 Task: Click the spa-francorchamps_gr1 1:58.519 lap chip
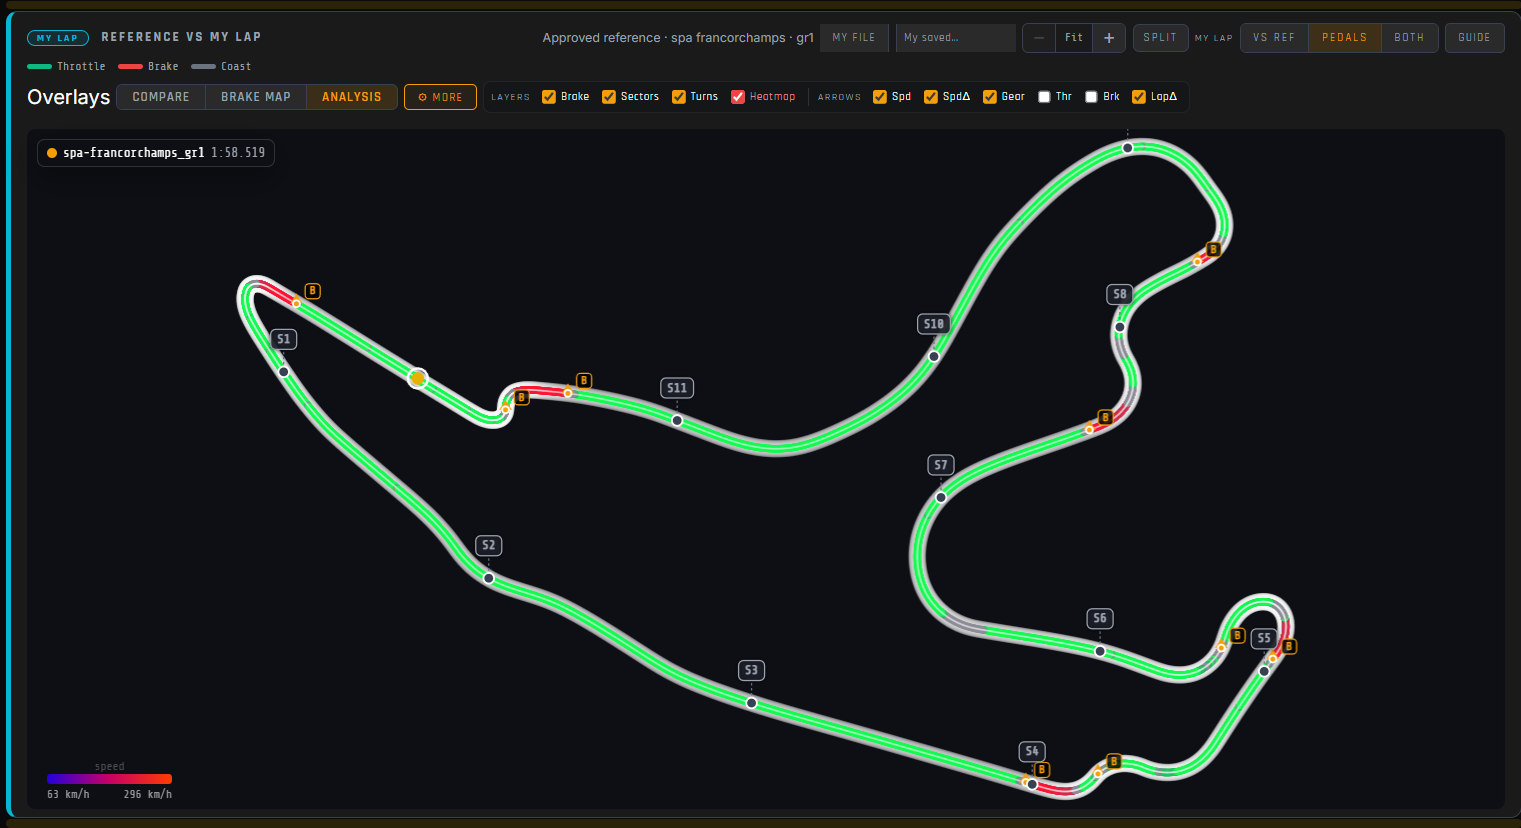point(156,153)
